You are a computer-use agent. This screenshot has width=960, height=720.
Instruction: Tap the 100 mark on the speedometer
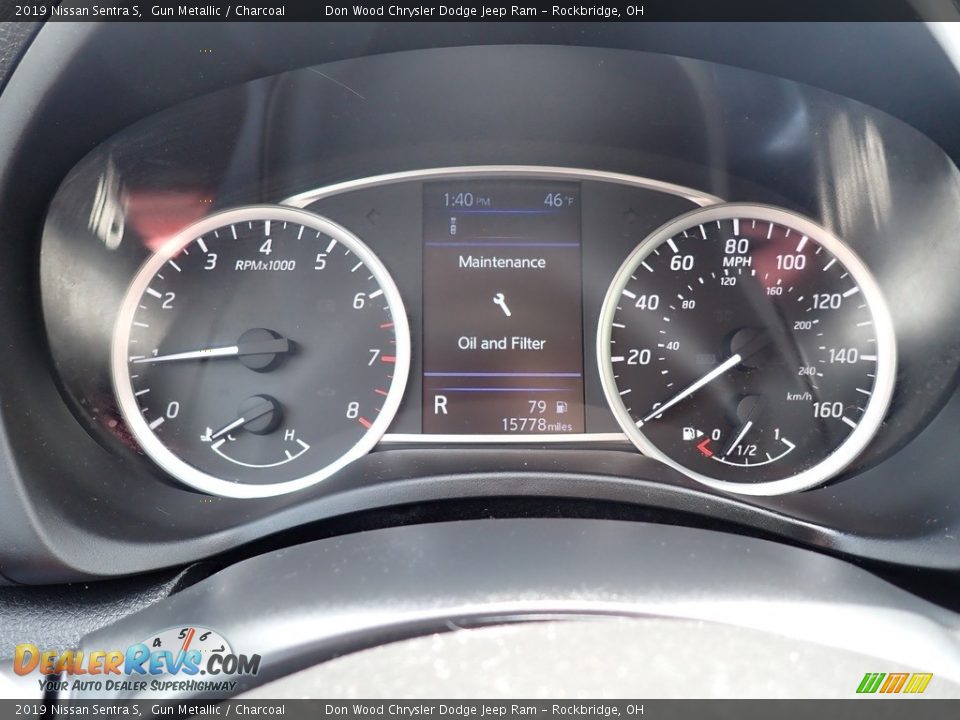pyautogui.click(x=790, y=263)
